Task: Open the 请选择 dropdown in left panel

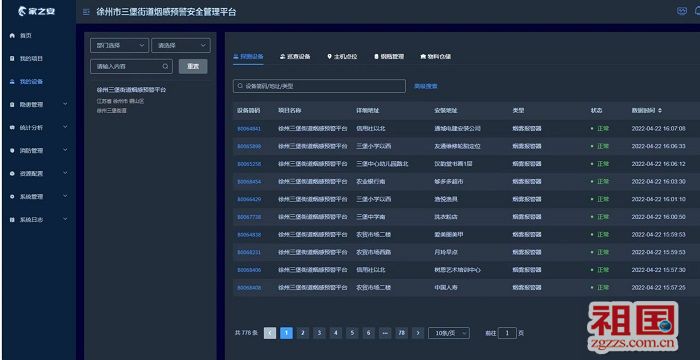Action: (x=181, y=45)
